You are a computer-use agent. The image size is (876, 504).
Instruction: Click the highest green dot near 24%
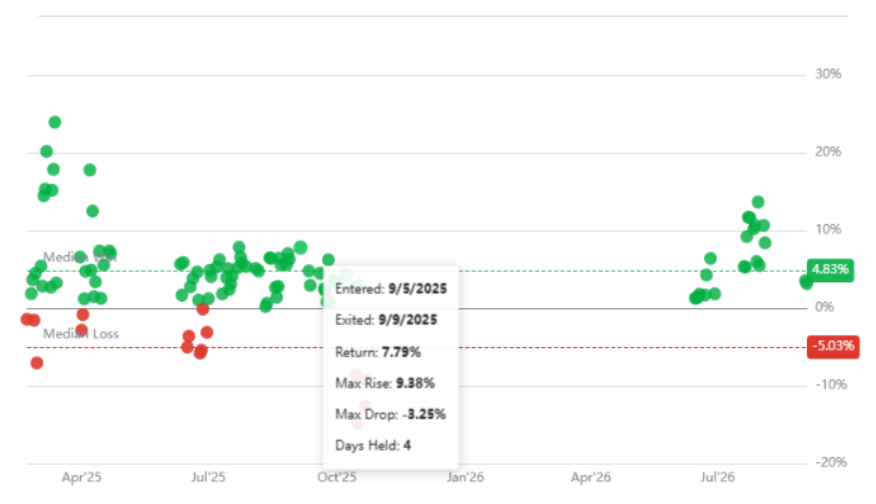[55, 122]
